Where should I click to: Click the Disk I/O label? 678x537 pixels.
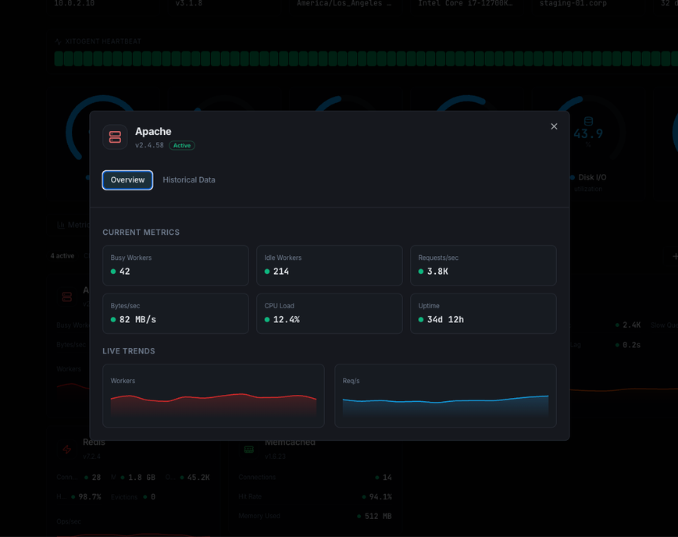592,177
